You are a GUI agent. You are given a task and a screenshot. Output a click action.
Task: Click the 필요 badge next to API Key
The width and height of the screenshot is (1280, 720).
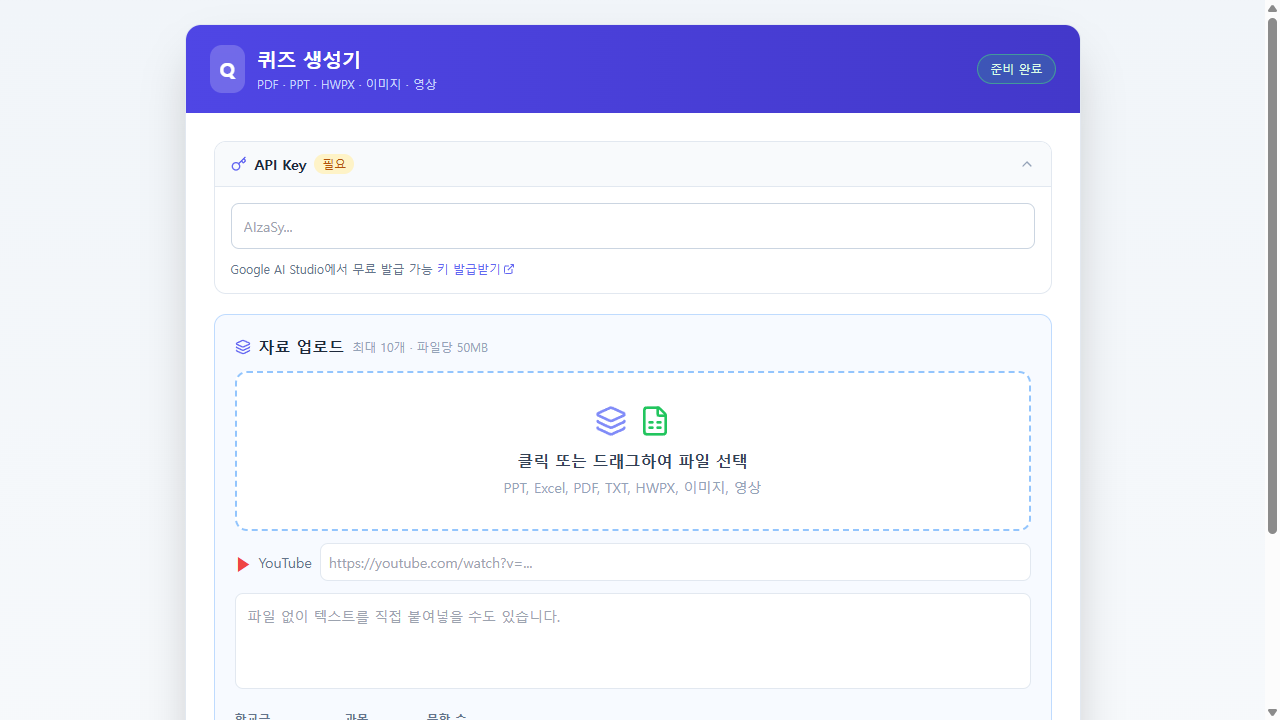334,164
